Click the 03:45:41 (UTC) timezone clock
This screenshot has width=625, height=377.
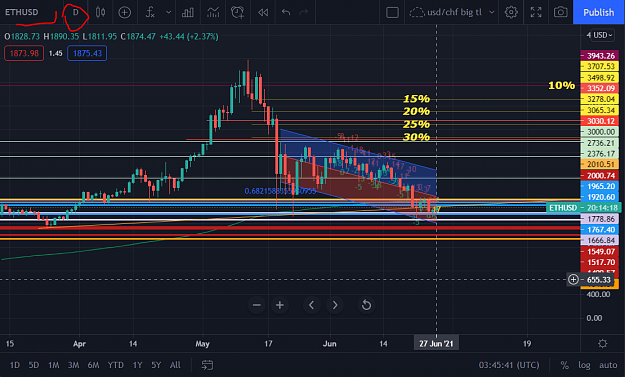509,365
